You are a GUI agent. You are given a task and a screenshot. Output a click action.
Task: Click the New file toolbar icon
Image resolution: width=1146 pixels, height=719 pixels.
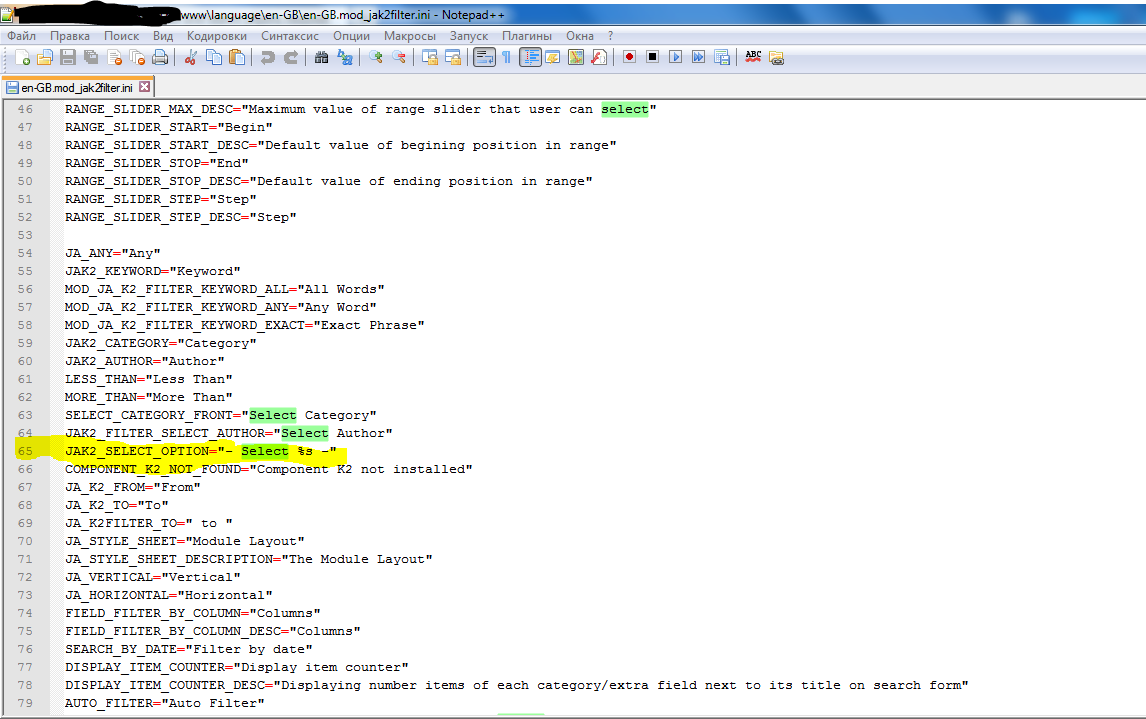coord(22,57)
